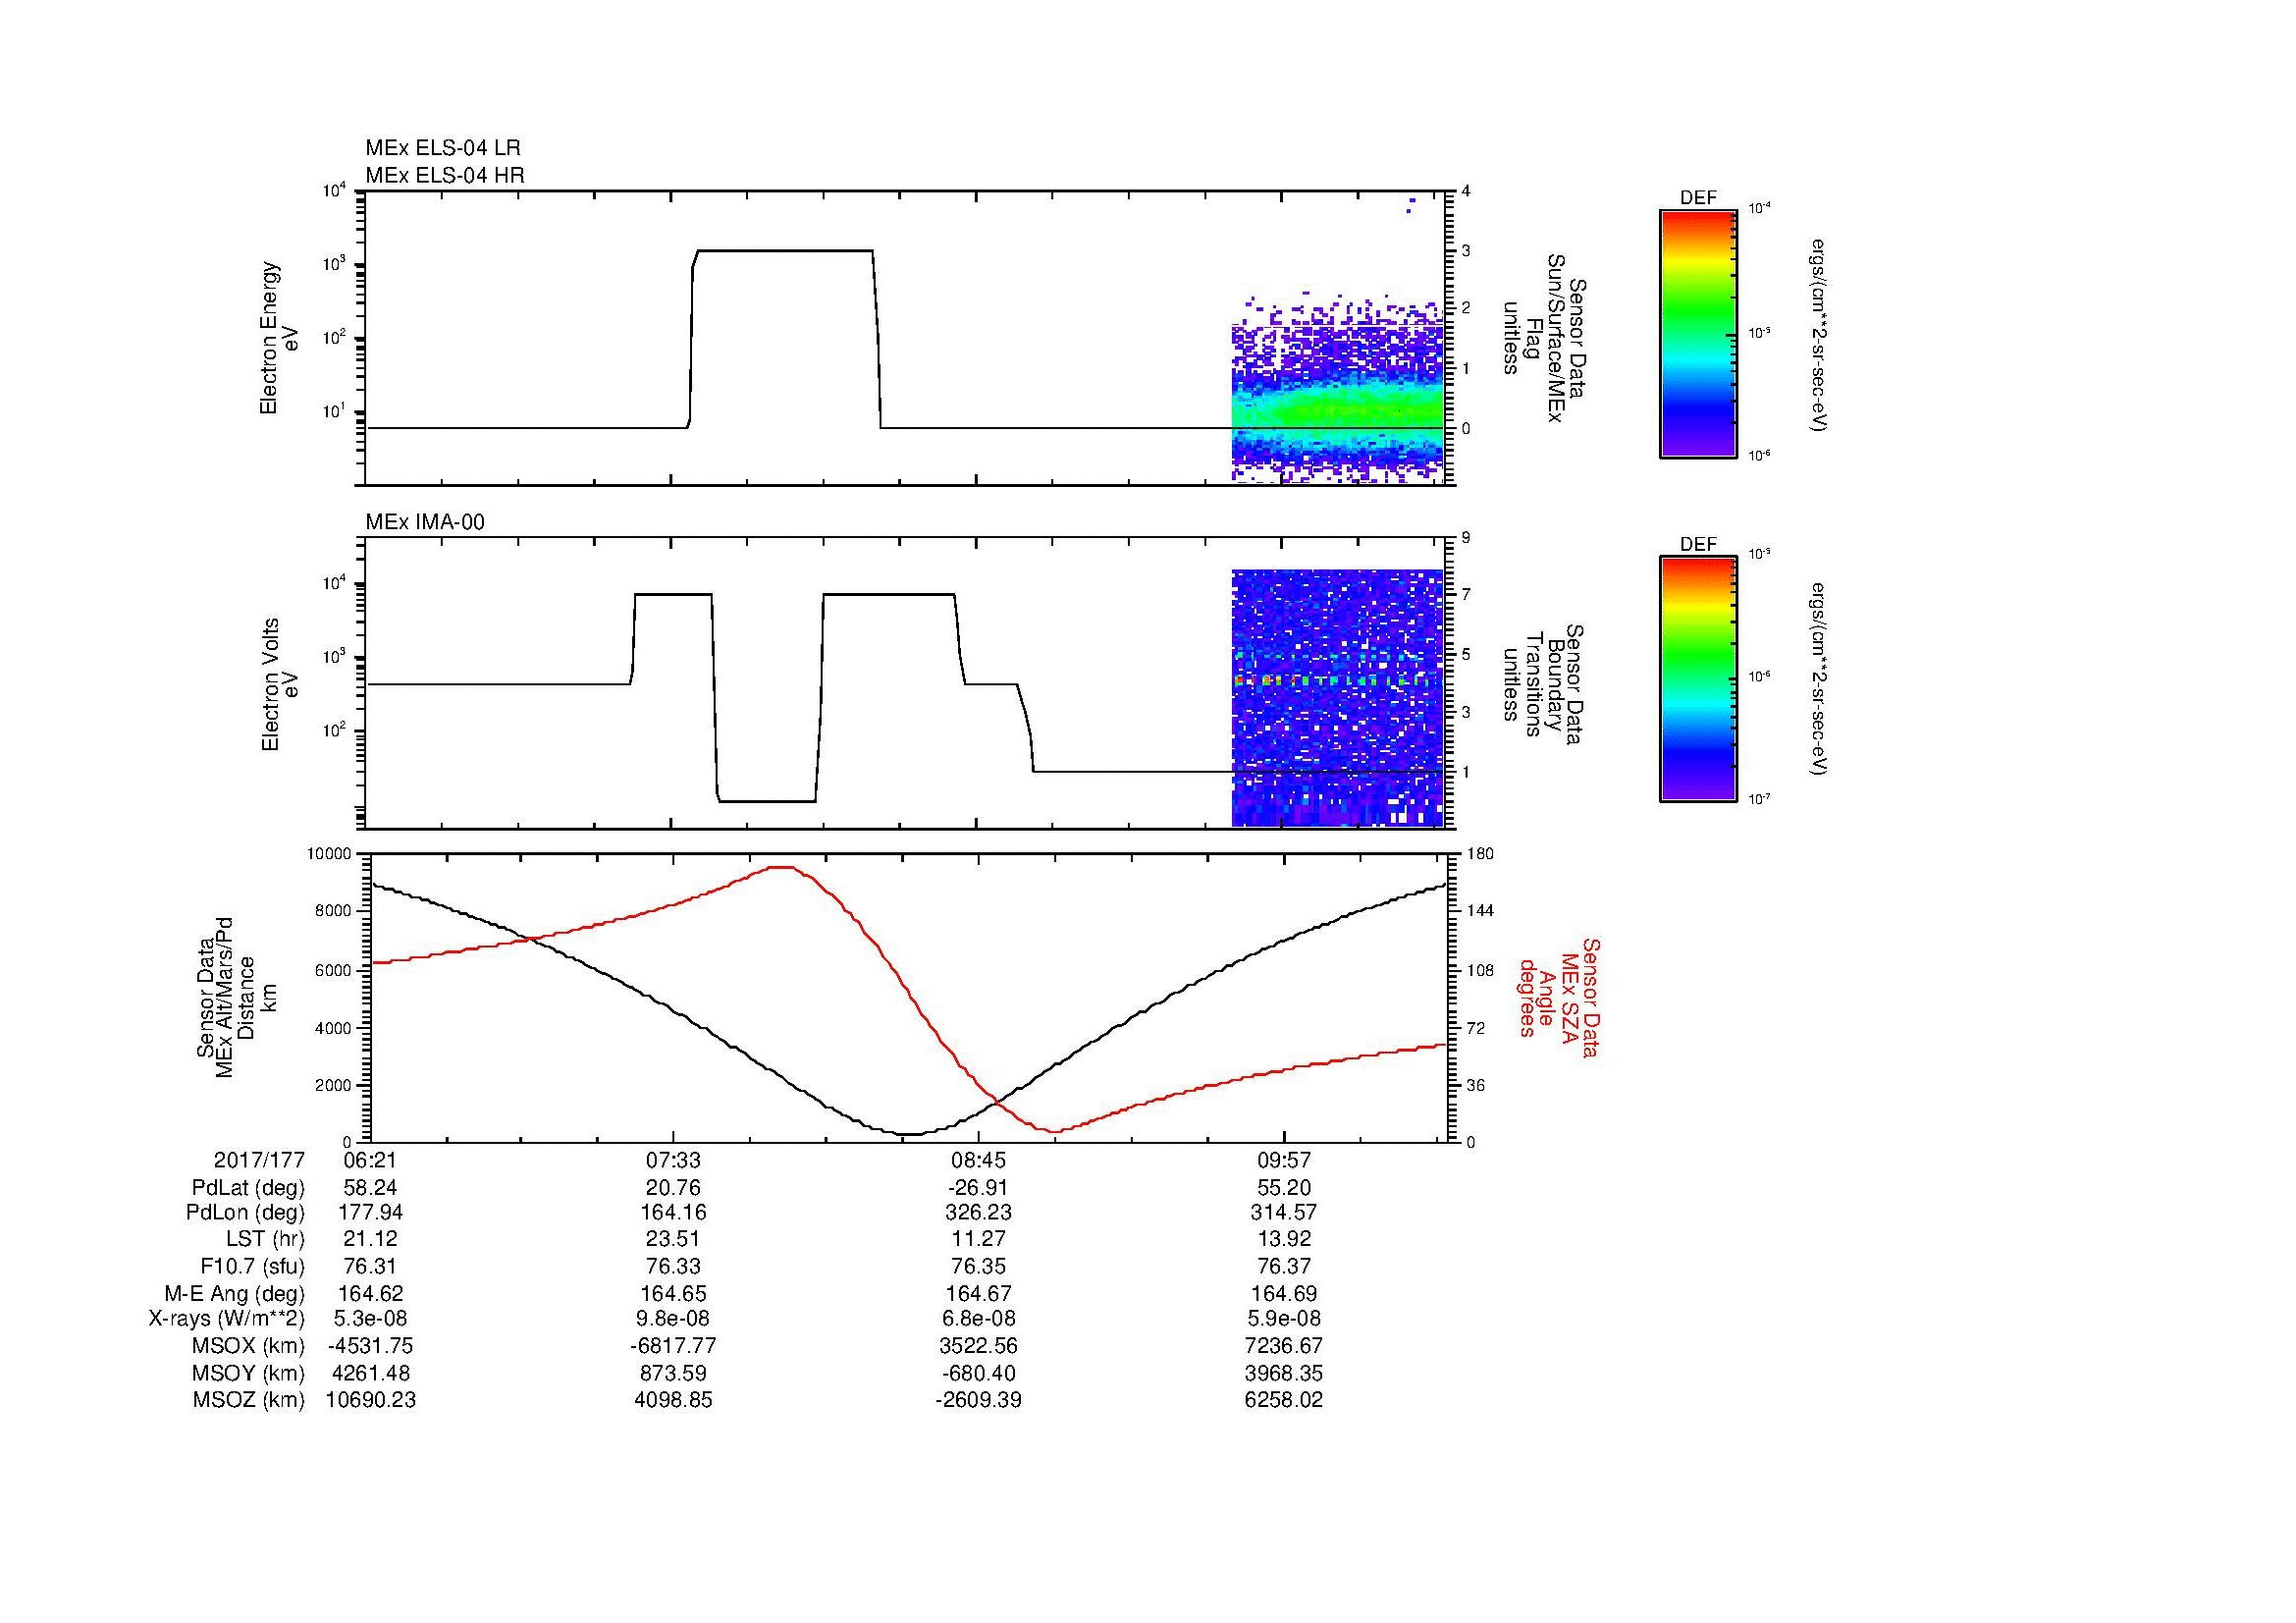
Task: Click the top ELS DEF color bar
Action: [x=1697, y=333]
